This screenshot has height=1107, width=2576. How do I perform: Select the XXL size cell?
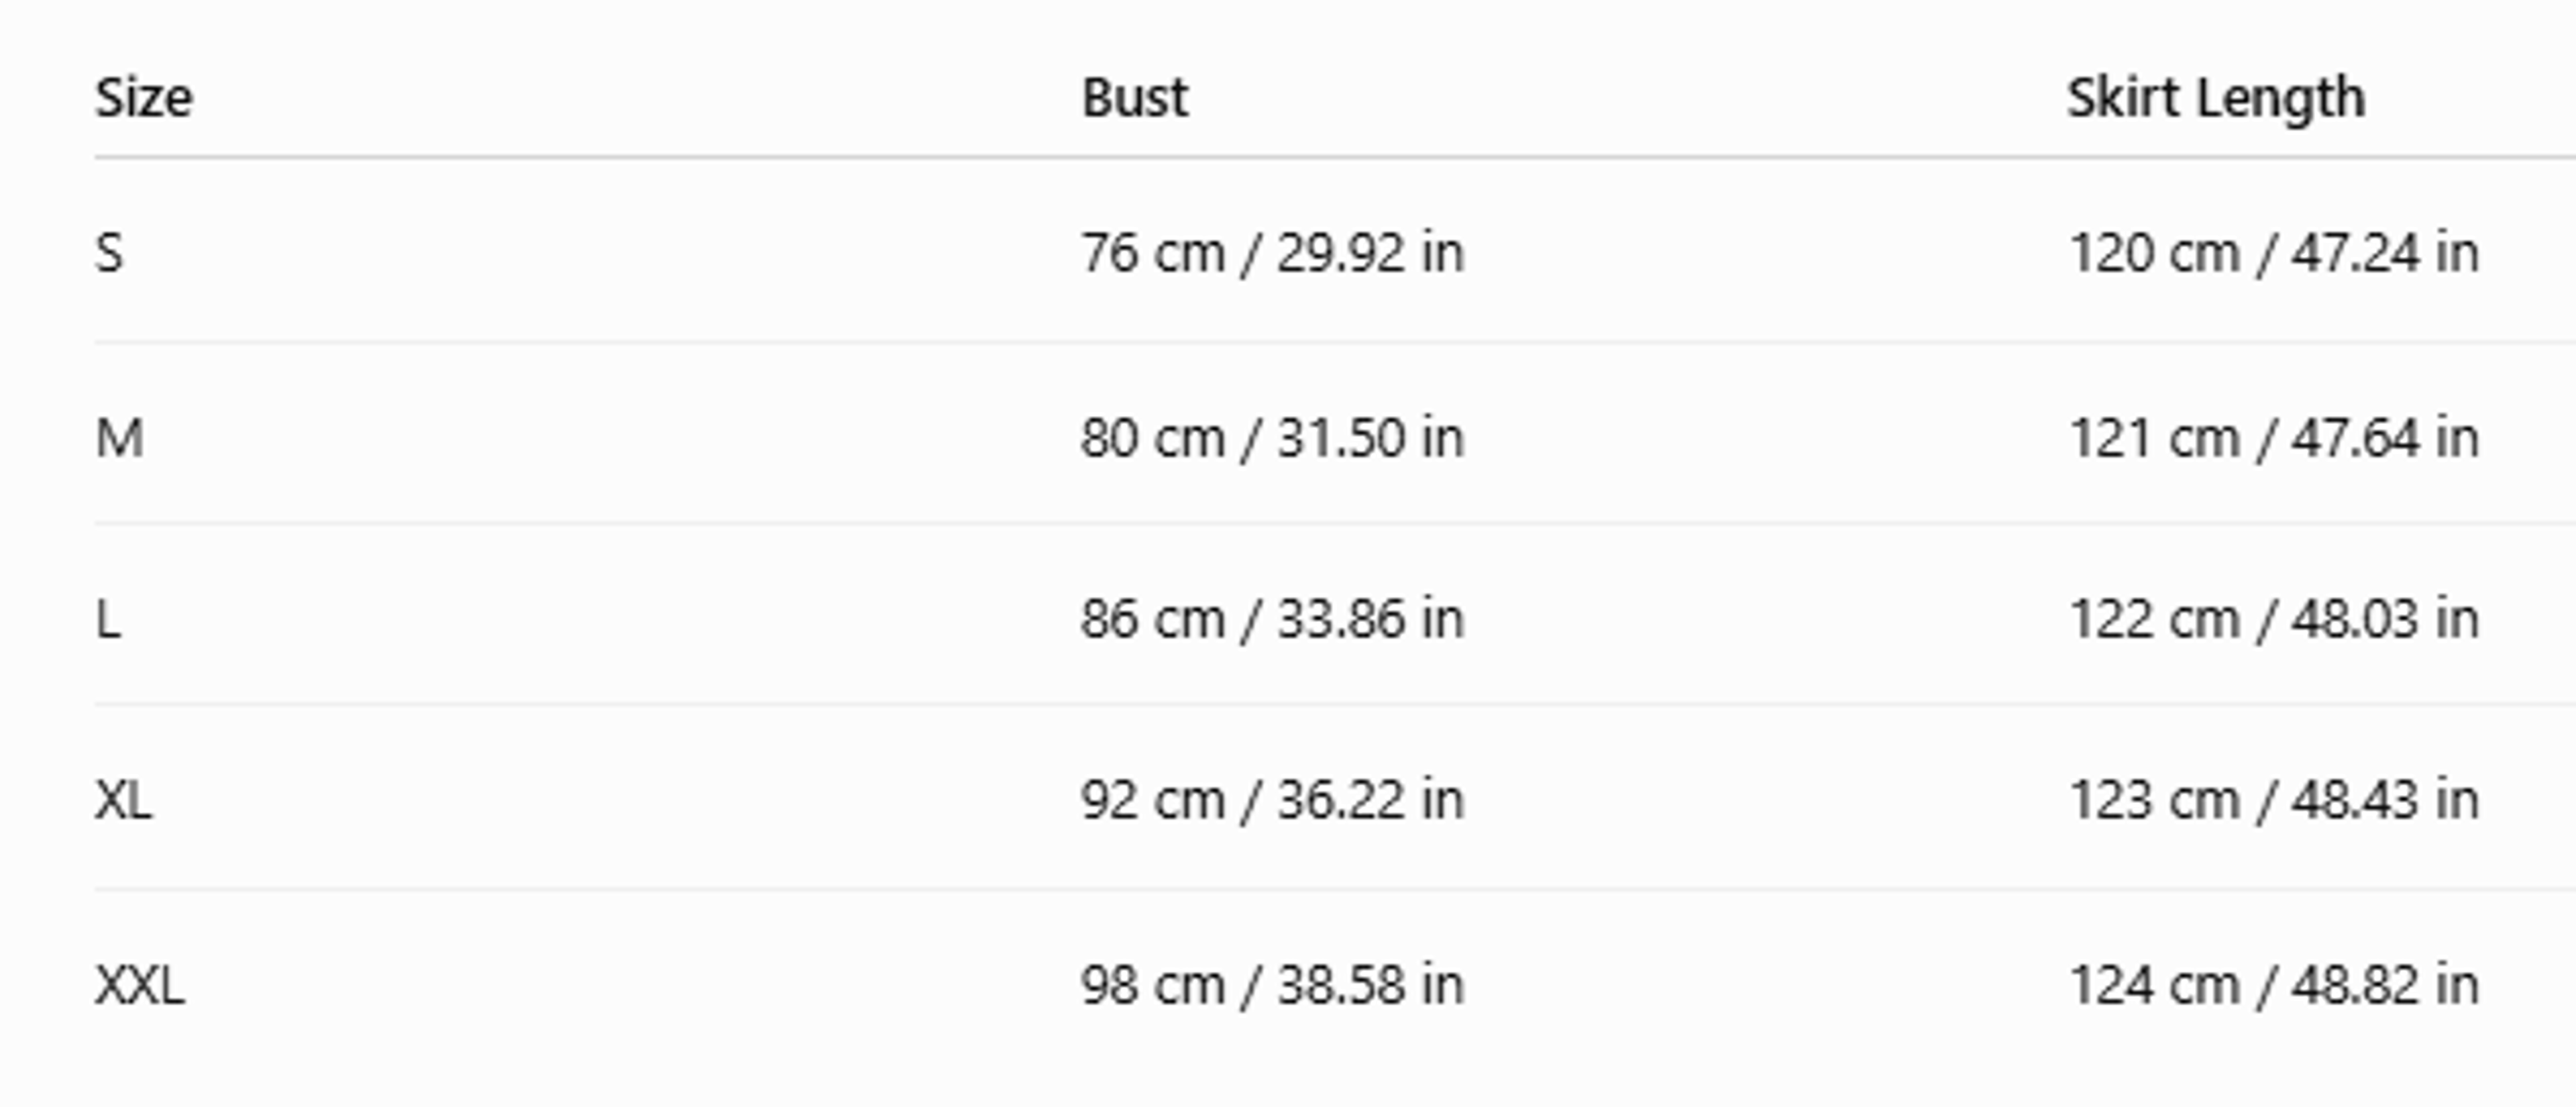tap(139, 985)
